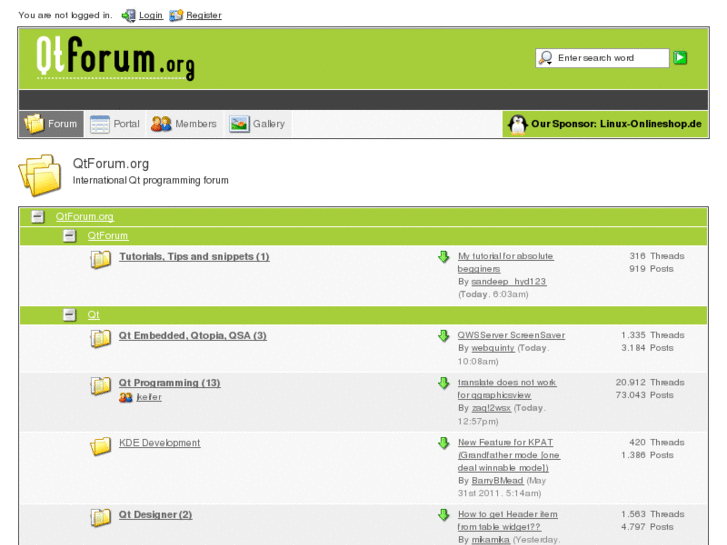Open the Members tab
Screen dimensions: 727x545
click(x=185, y=124)
